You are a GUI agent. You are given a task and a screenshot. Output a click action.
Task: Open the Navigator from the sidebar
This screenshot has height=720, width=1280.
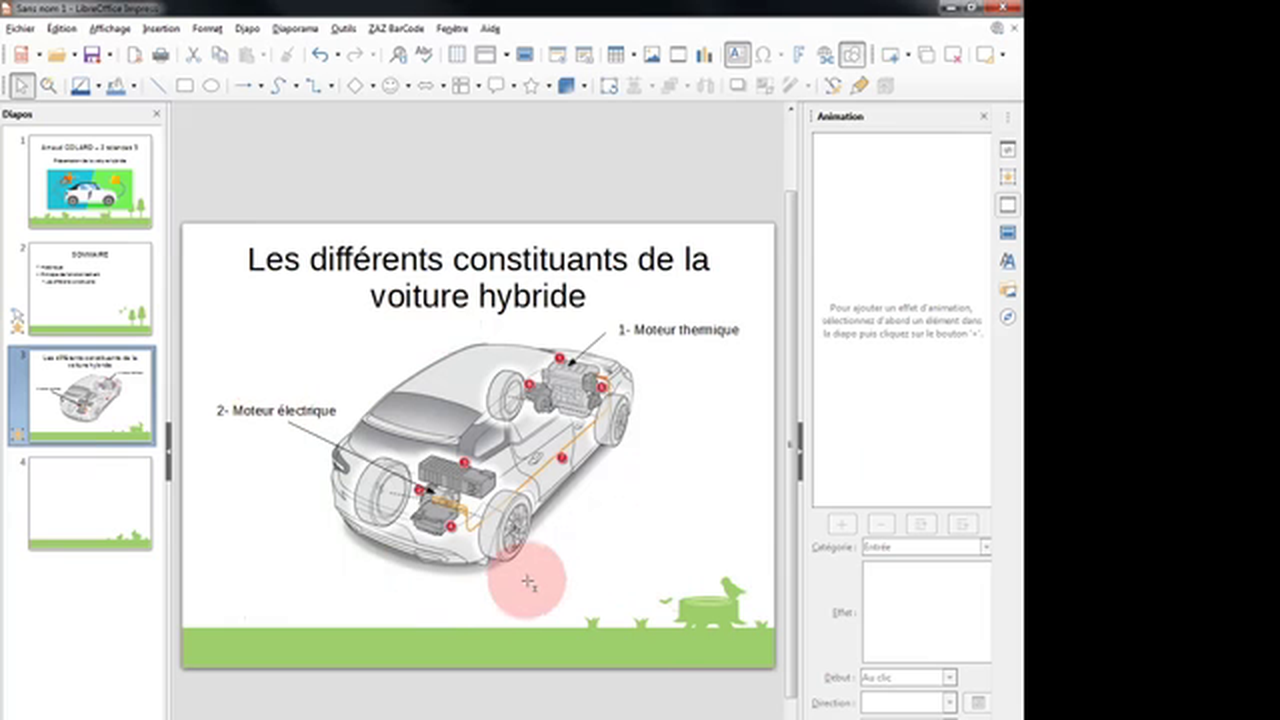click(x=1007, y=317)
